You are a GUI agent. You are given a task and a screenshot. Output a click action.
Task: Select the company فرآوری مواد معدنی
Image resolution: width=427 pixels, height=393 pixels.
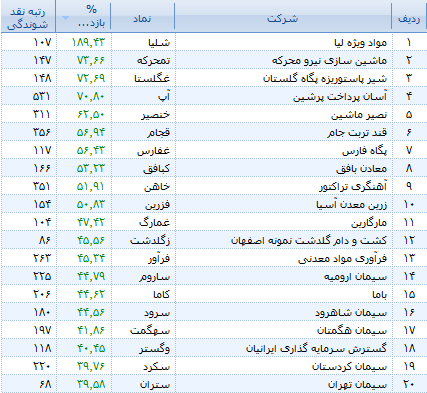coord(342,259)
